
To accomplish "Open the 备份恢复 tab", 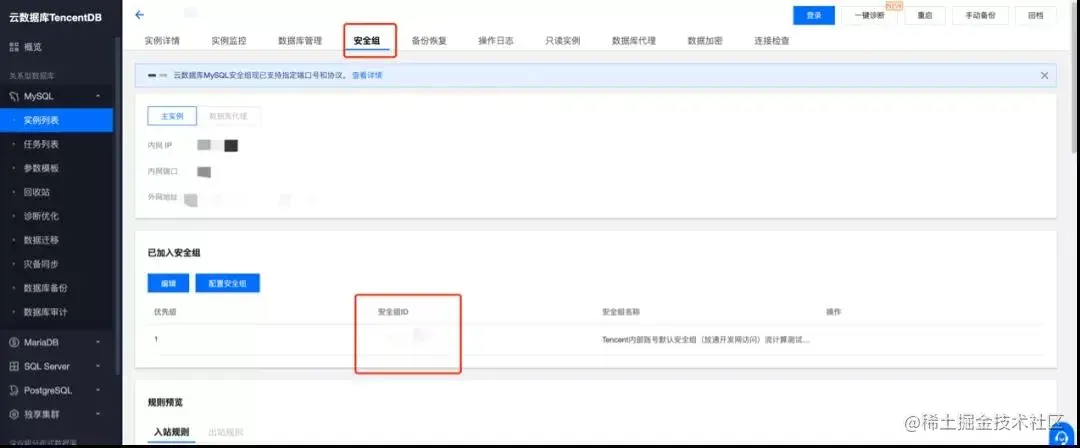I will click(429, 41).
